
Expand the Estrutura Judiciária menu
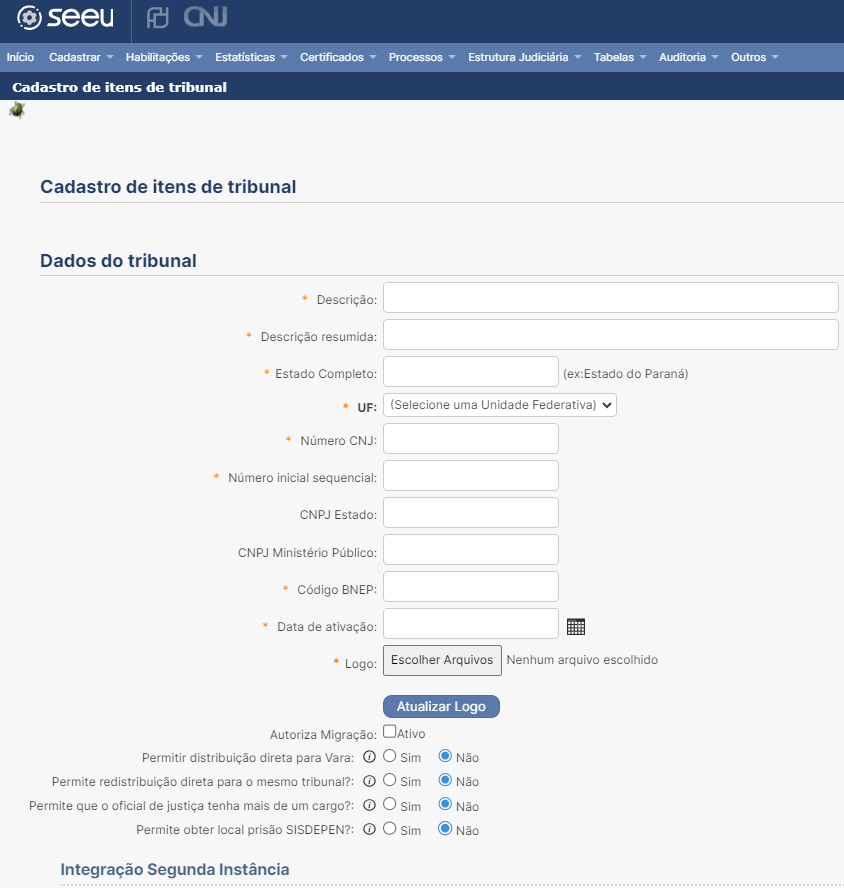pos(524,57)
